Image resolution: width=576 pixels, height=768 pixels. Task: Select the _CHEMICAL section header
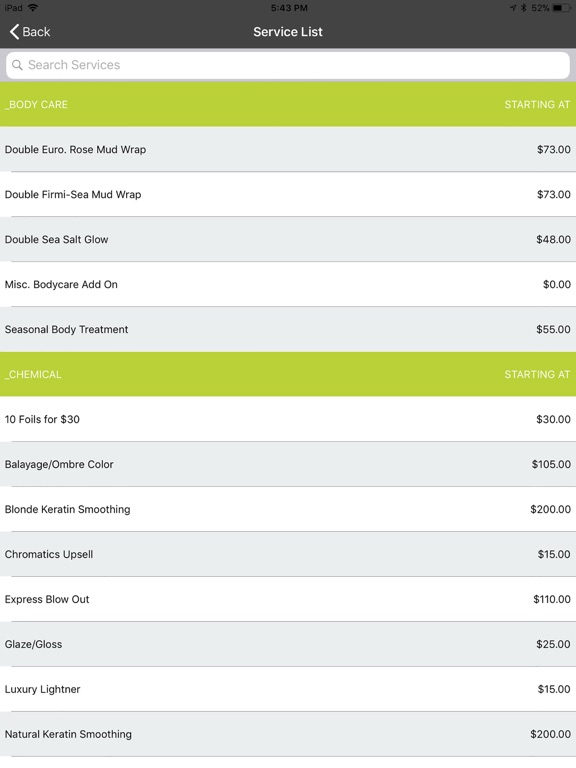pyautogui.click(x=288, y=374)
